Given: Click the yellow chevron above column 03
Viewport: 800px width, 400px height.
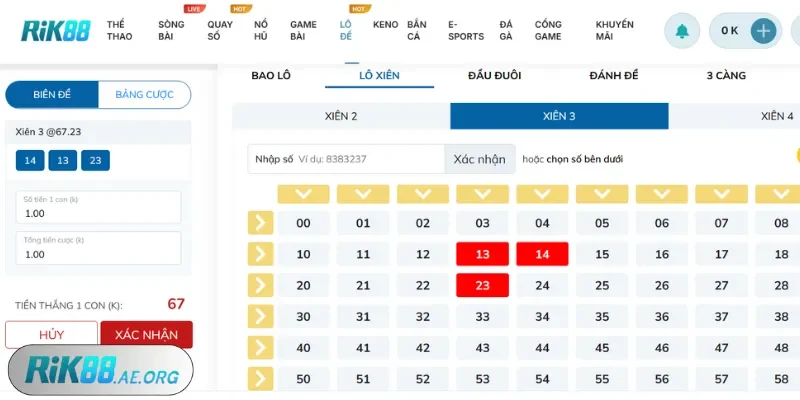Looking at the screenshot, I should 482,194.
